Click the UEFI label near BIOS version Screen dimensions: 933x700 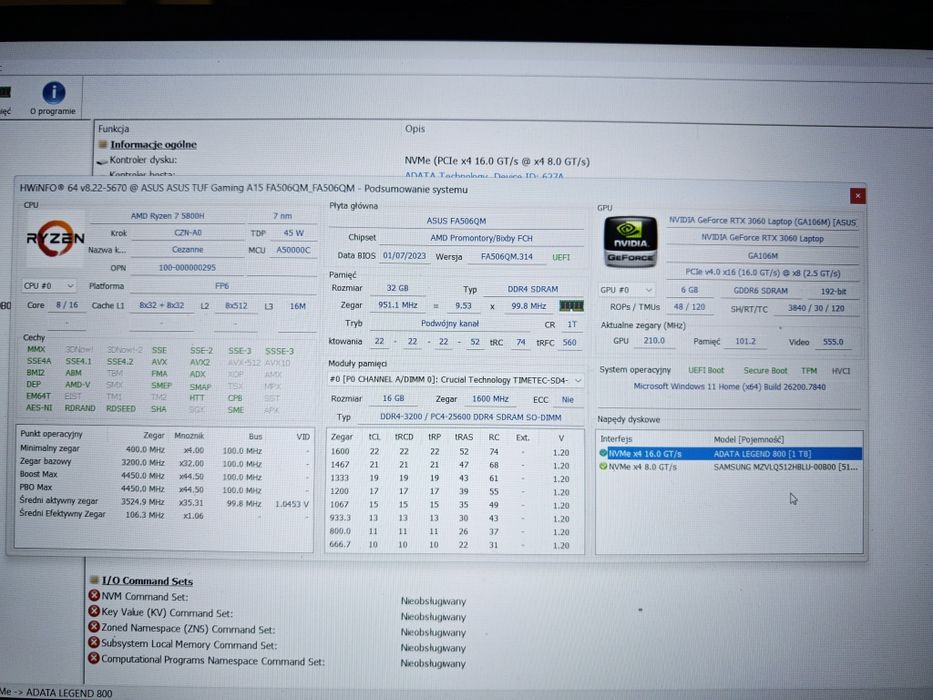coord(561,257)
